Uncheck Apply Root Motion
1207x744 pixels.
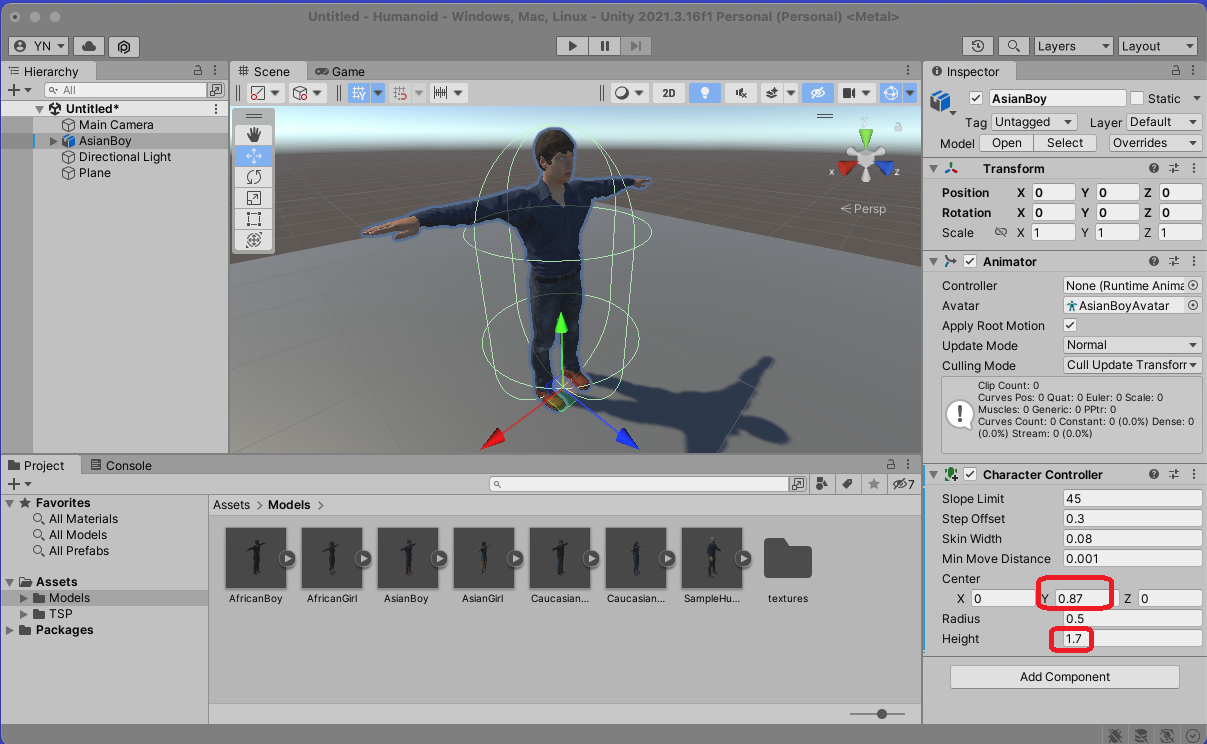pos(1070,326)
